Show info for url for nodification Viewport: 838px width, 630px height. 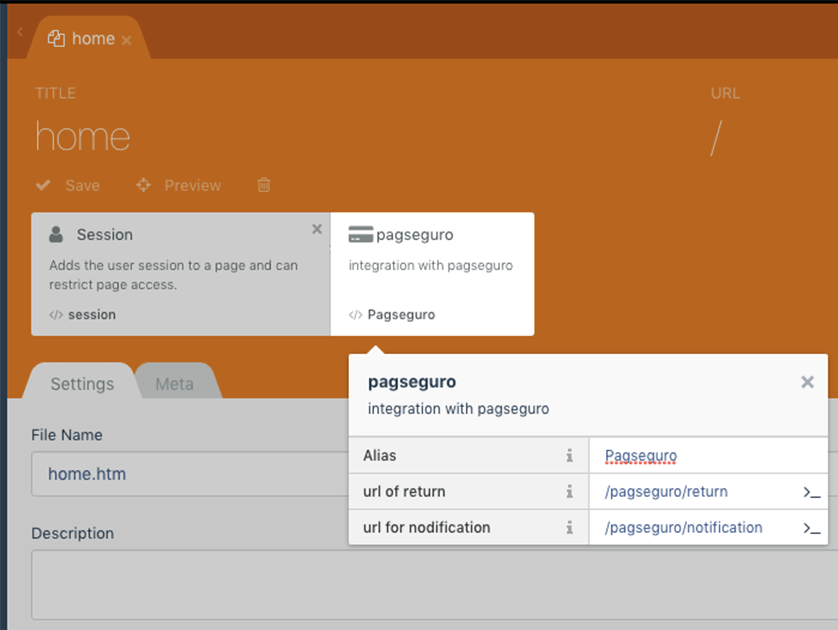click(x=570, y=527)
